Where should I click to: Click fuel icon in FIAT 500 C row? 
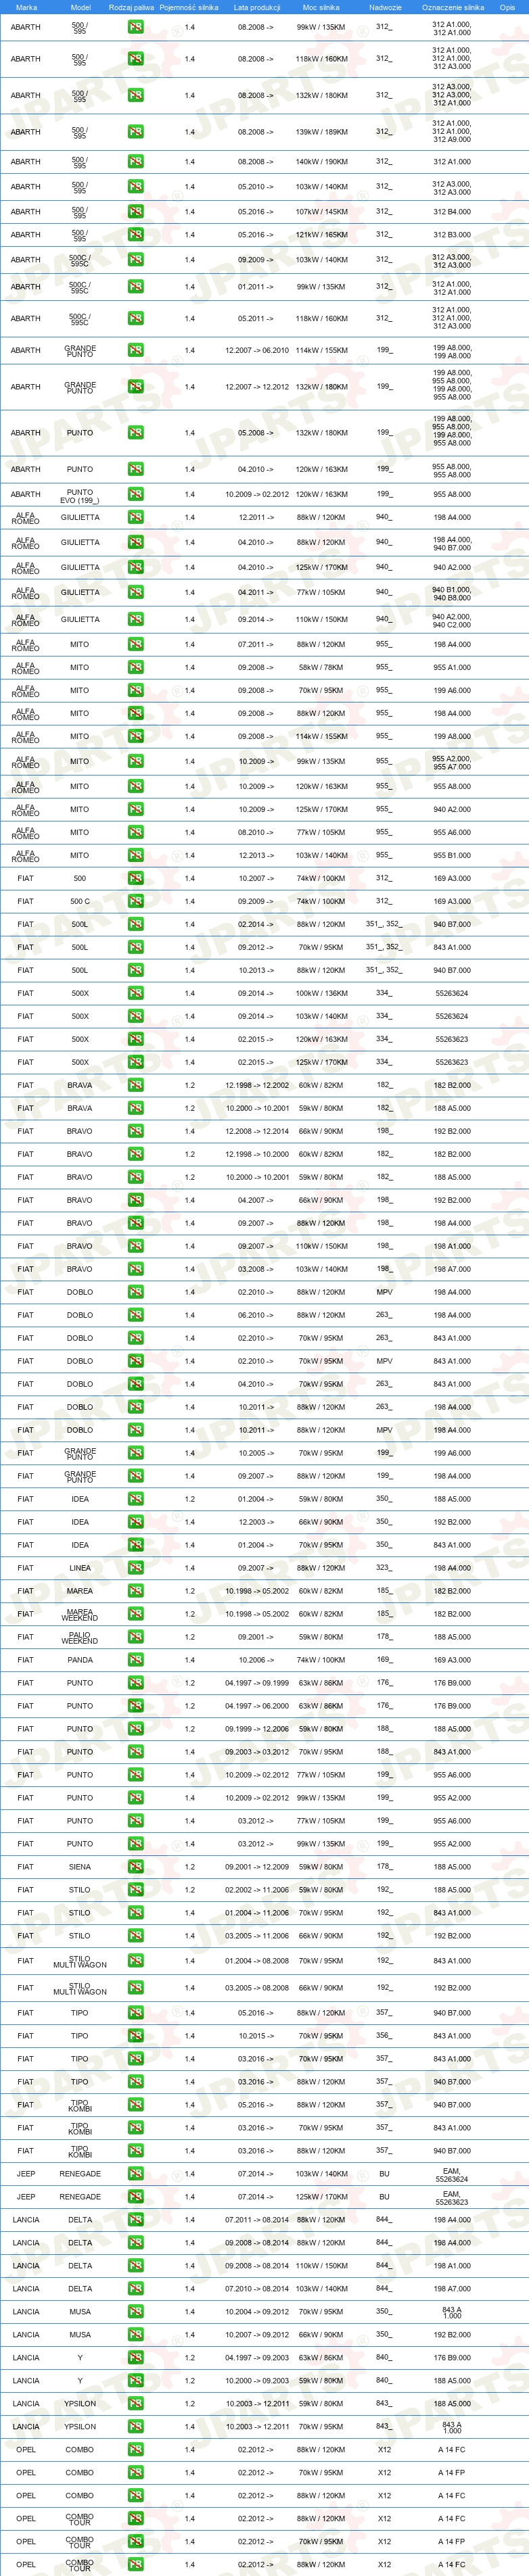[x=135, y=901]
